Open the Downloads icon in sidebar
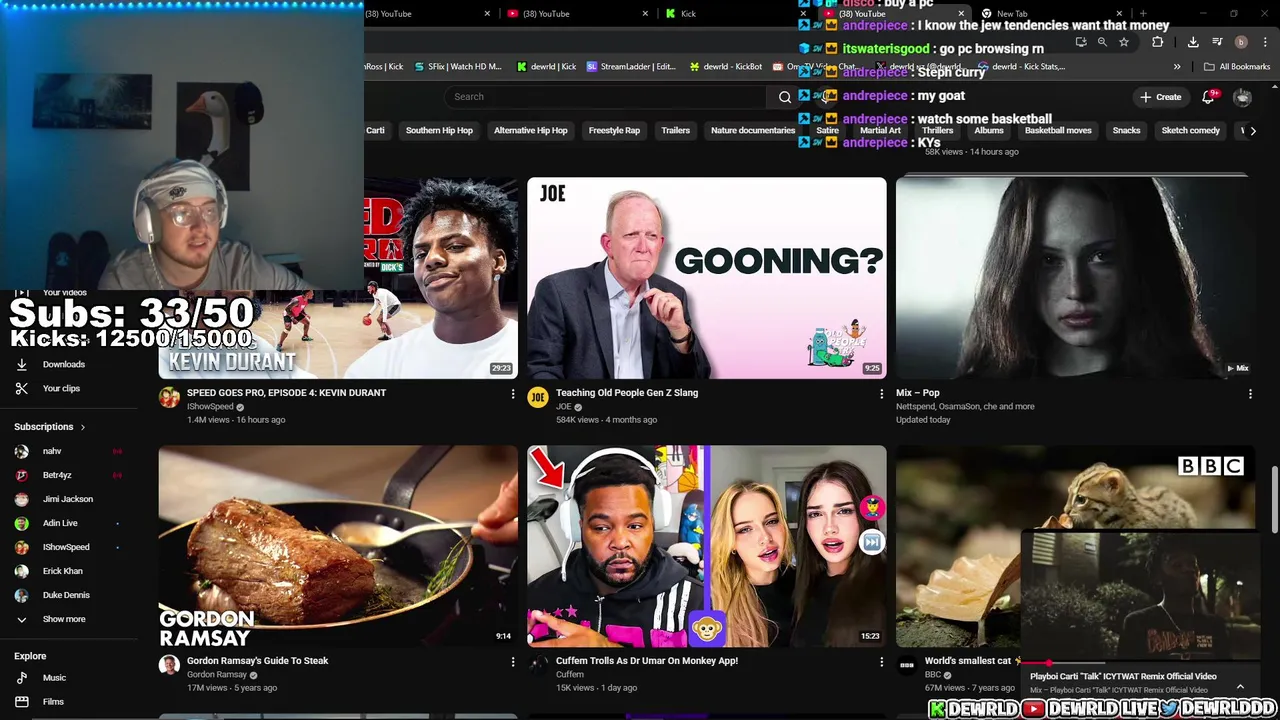Screen dimensions: 1280x720 (x=22, y=364)
